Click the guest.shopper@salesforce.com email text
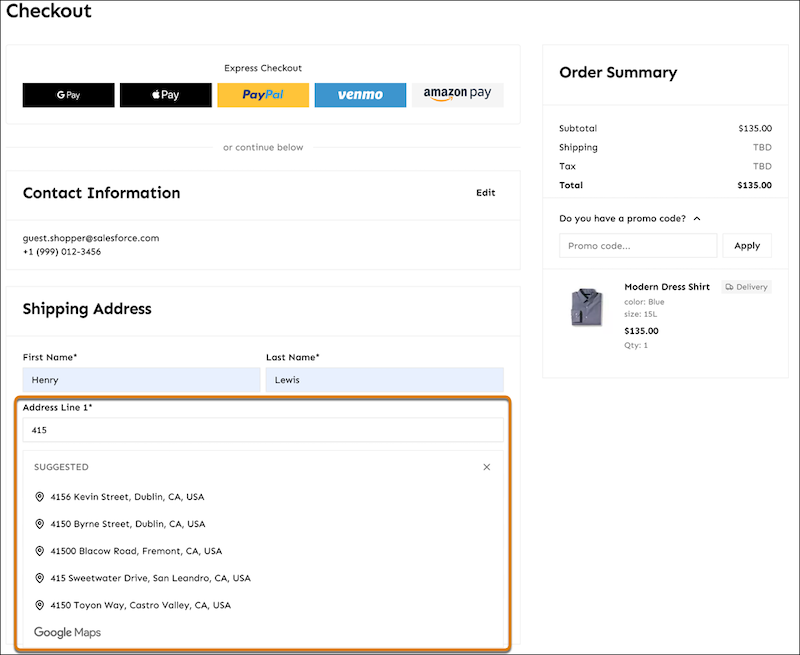 [91, 238]
